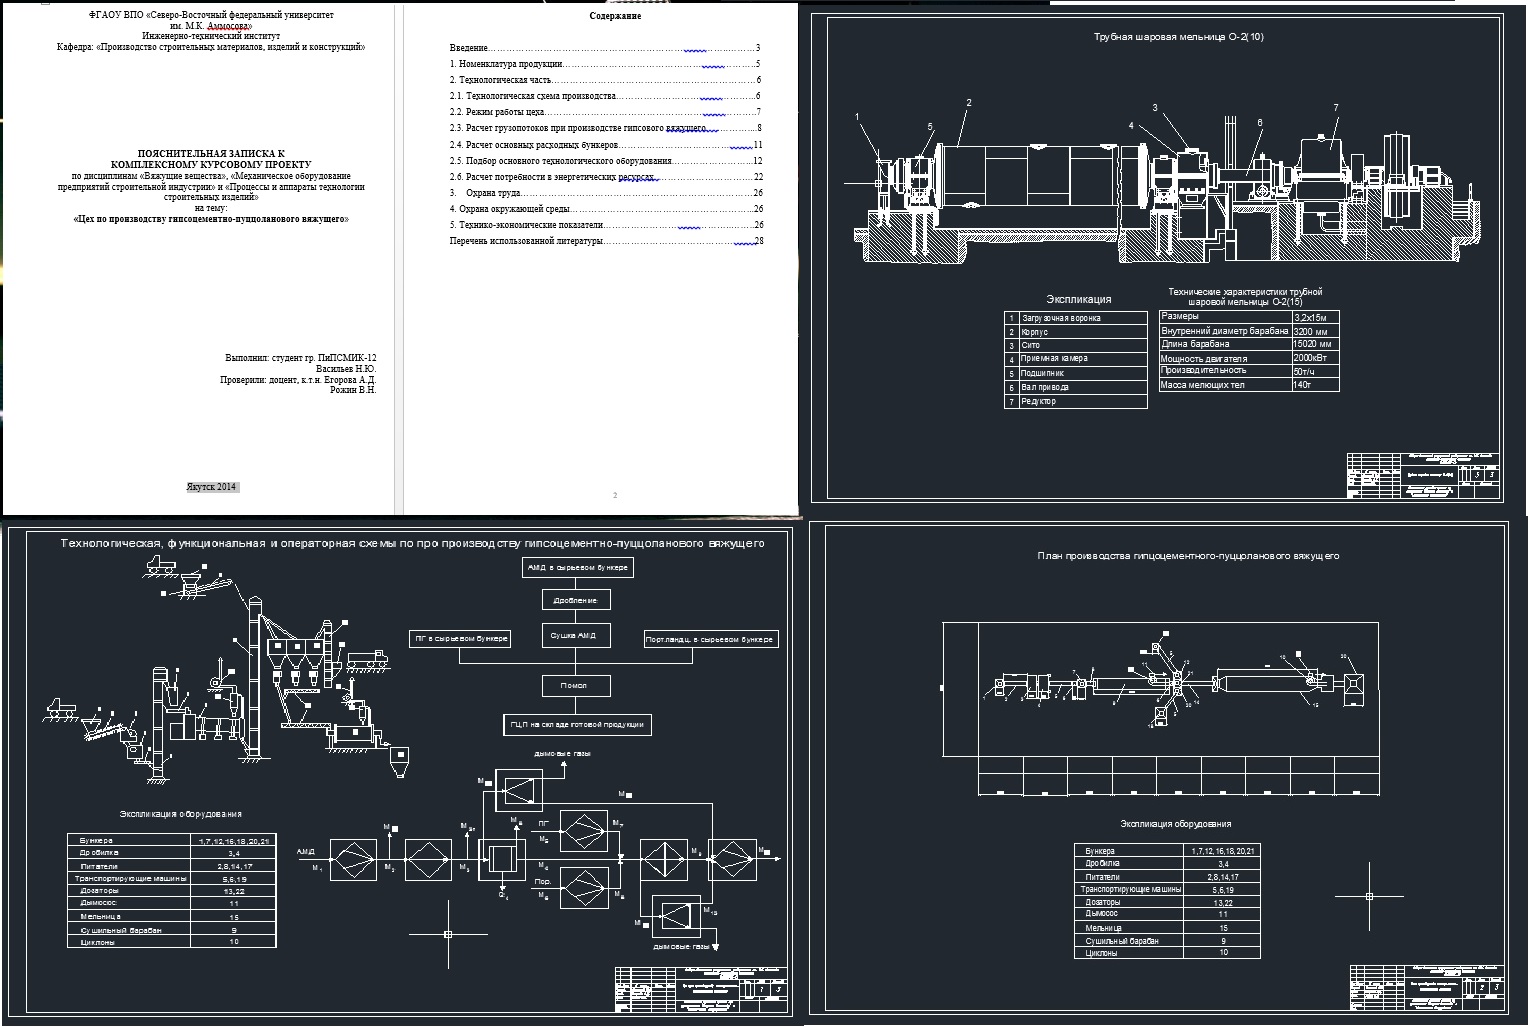Select '2.1. Технологическая схема производства' contents line
The width and height of the screenshot is (1529, 1027).
pos(605,96)
